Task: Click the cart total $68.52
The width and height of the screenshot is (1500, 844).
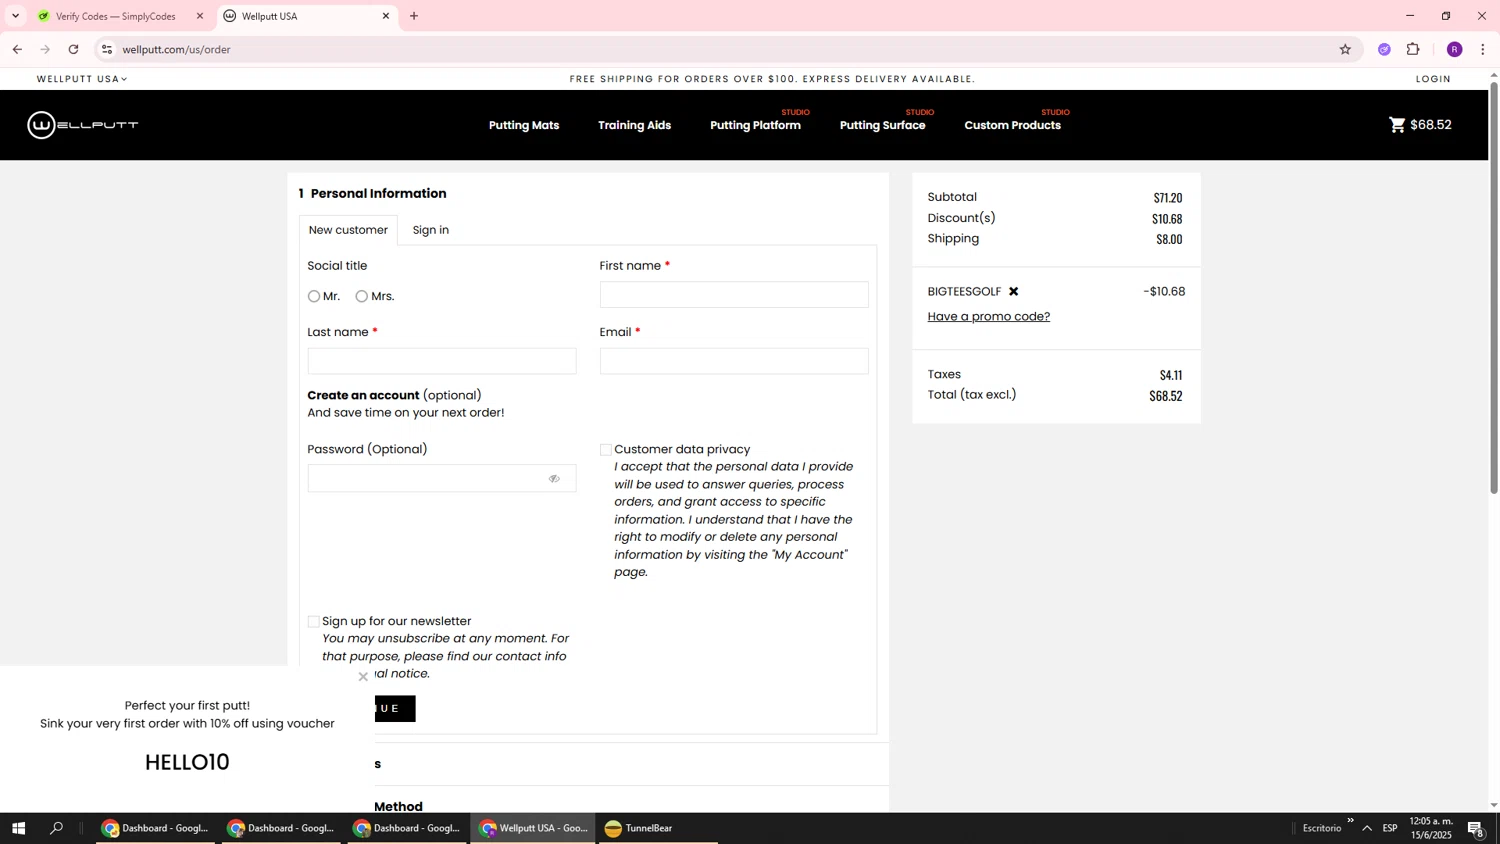Action: (1431, 125)
